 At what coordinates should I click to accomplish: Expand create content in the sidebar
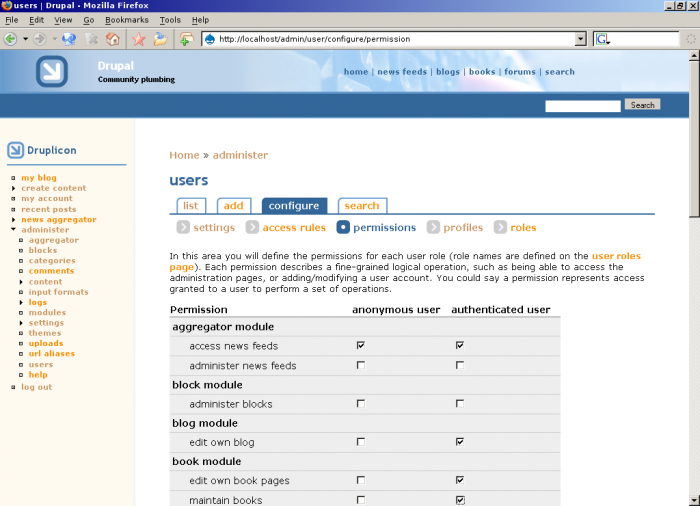[13, 188]
